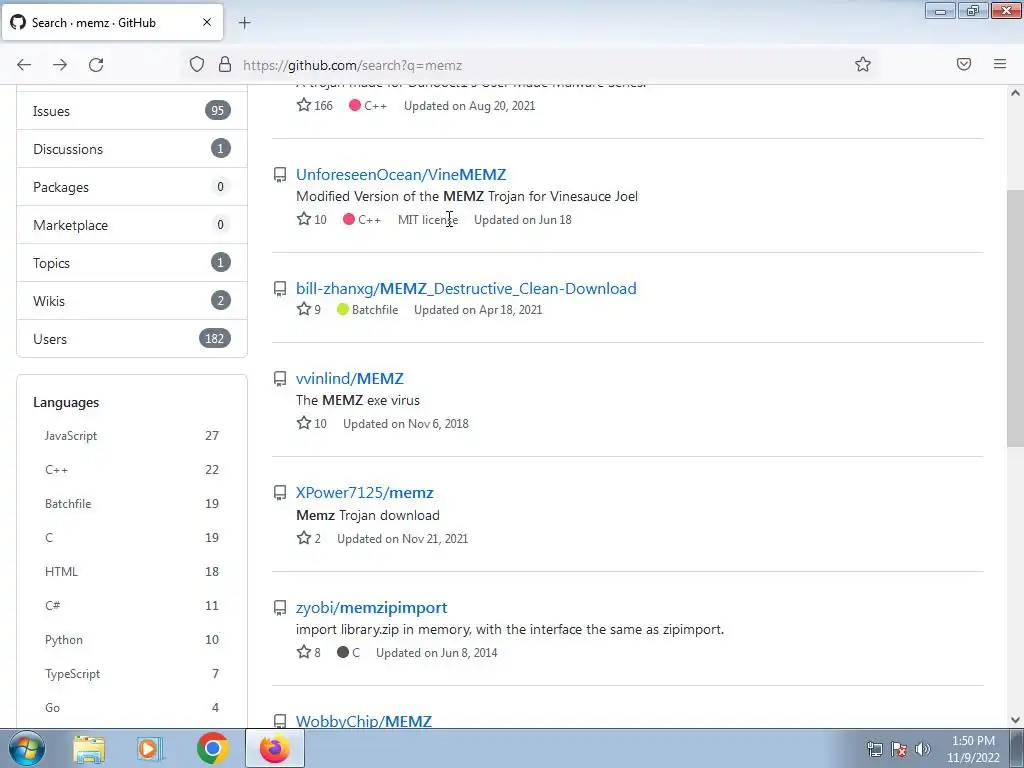Screen dimensions: 1024x768
Task: Click the Firefox taskbar button
Action: click(275, 748)
